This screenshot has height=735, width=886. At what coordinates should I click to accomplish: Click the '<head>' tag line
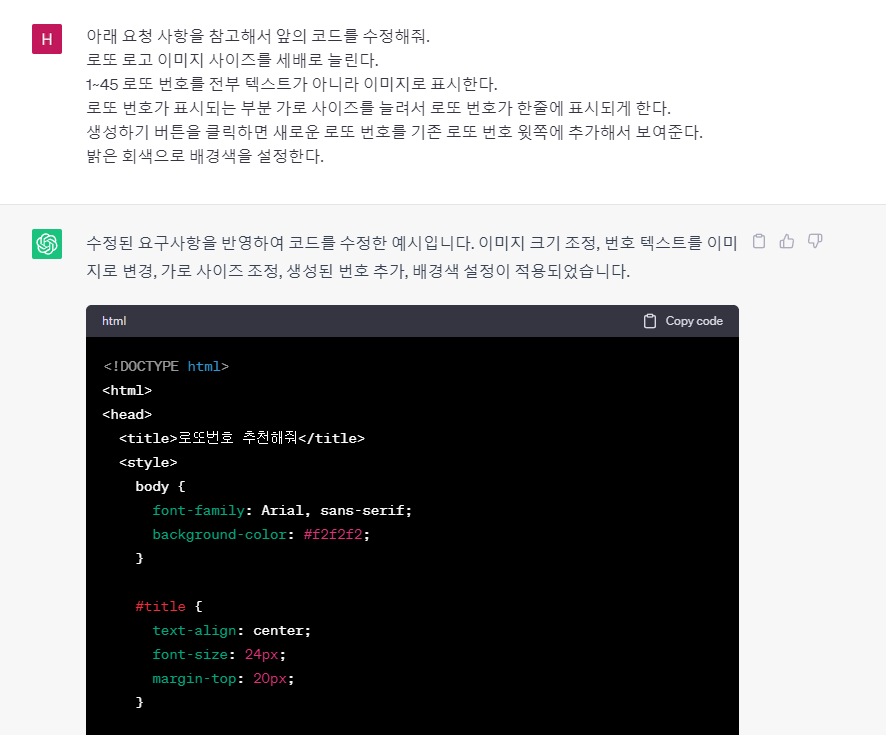click(x=127, y=414)
